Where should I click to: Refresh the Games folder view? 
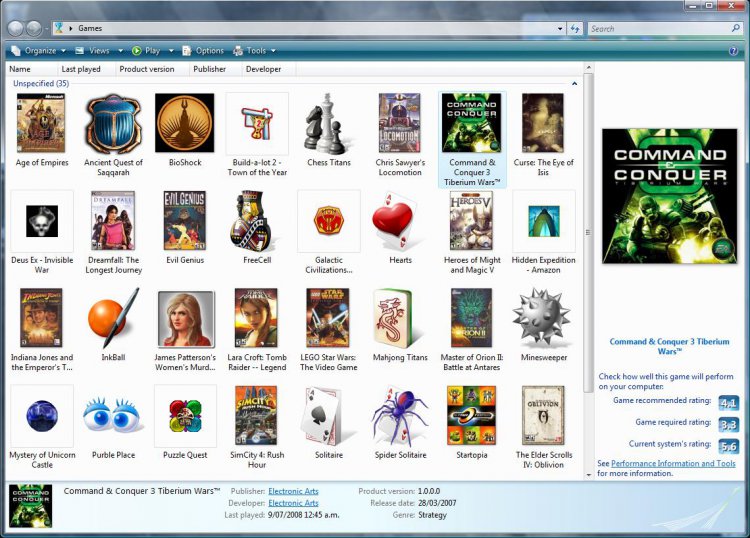[x=575, y=29]
